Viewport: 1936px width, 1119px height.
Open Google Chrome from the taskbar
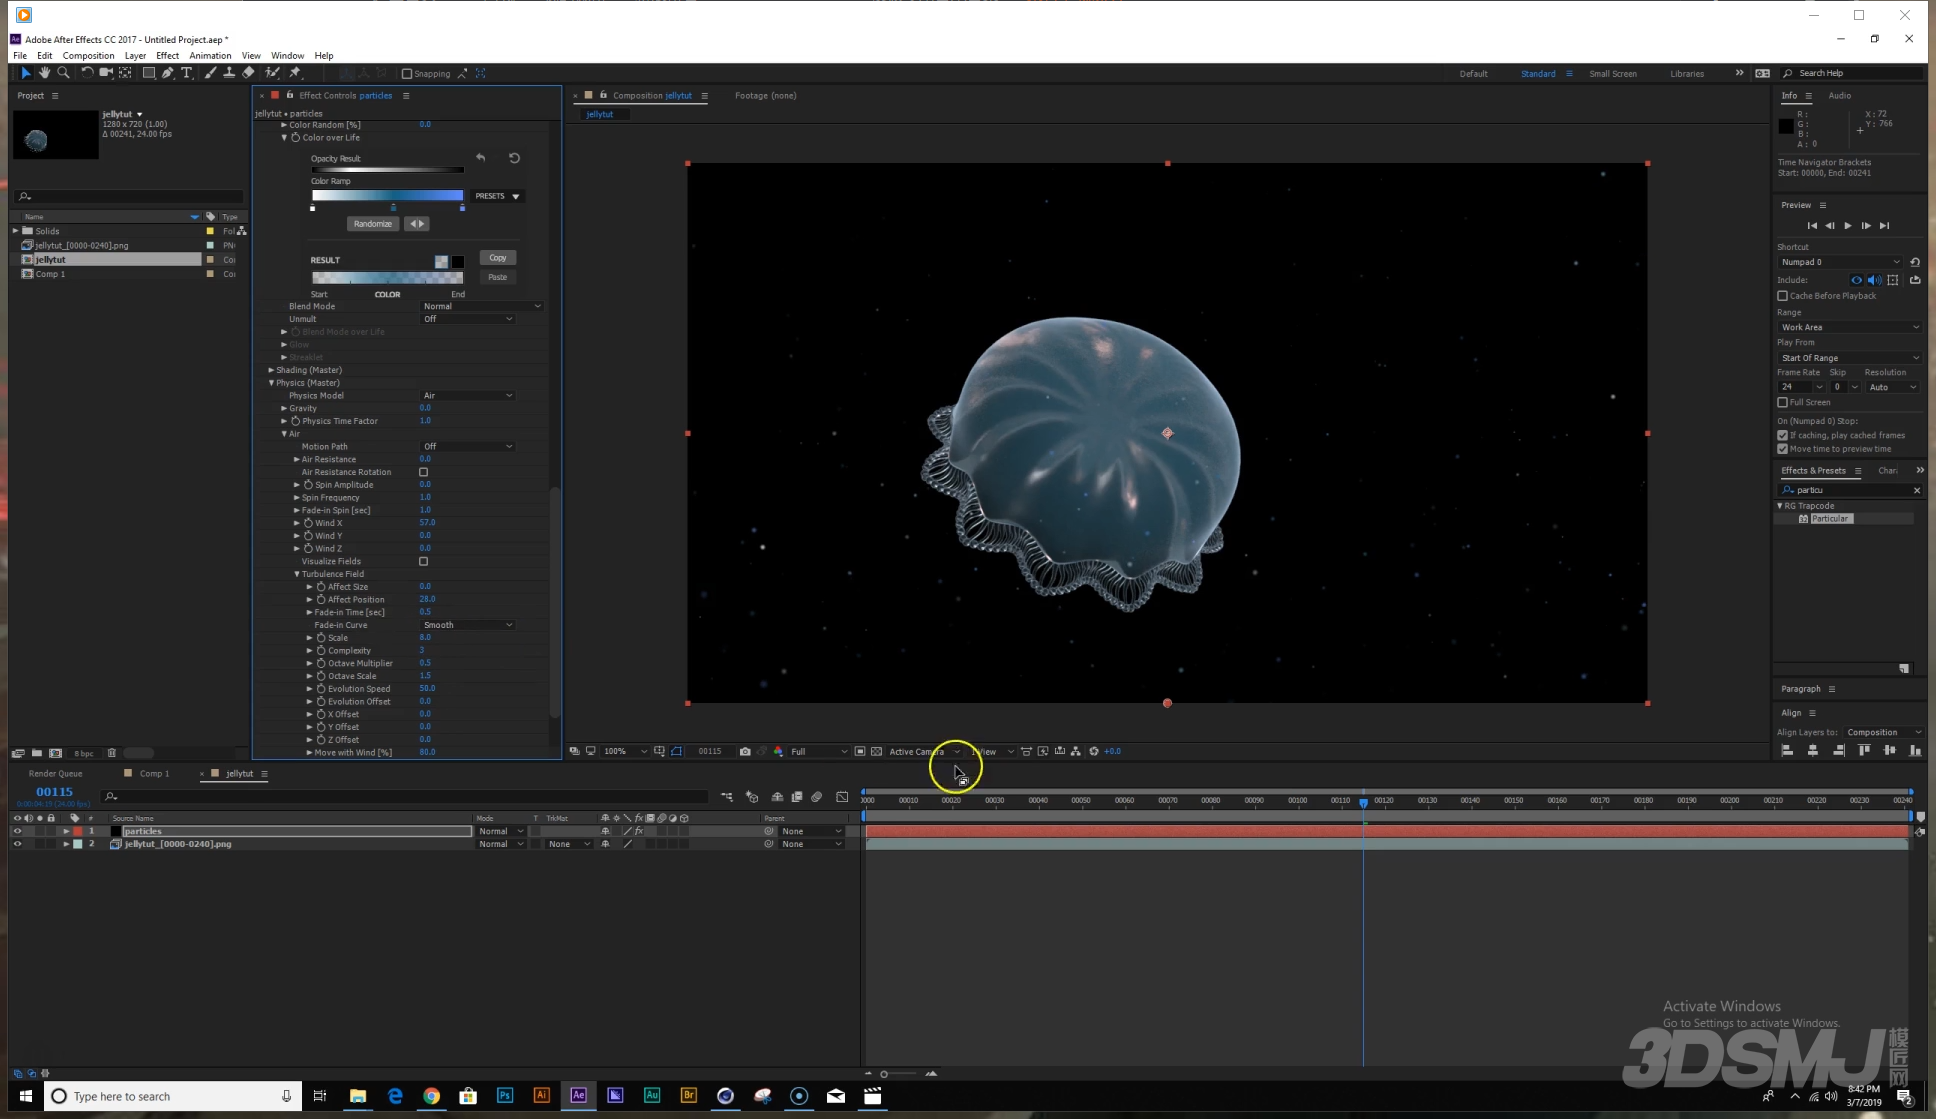coord(431,1096)
